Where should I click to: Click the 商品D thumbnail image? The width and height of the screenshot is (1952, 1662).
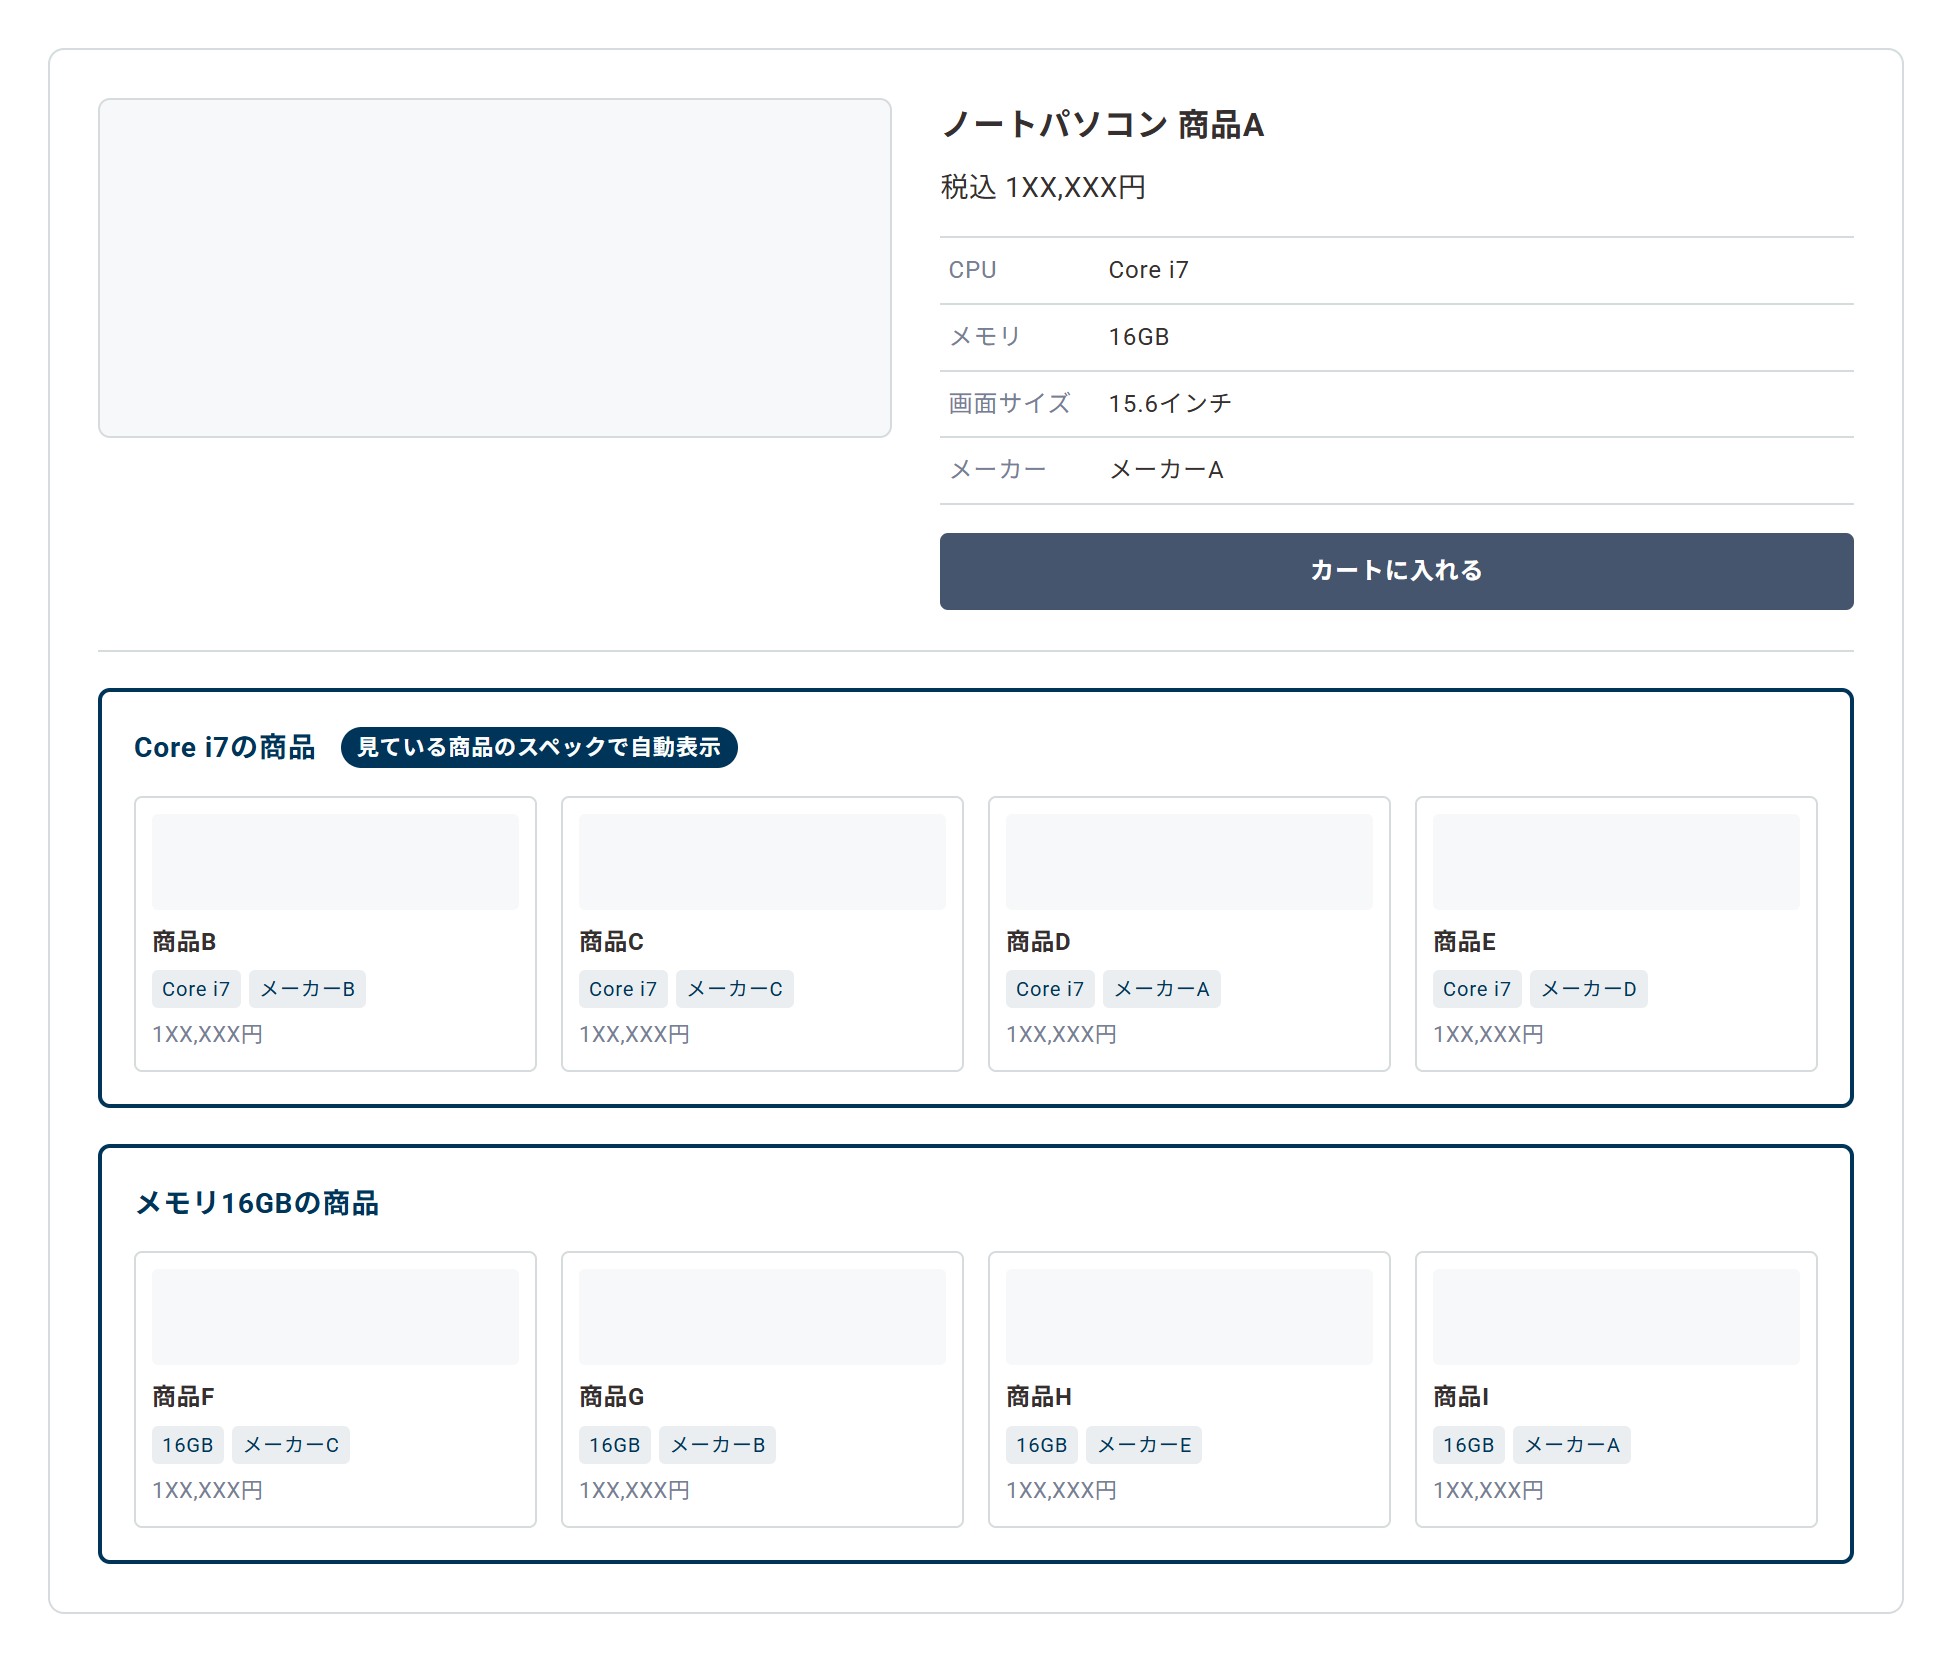[1189, 862]
